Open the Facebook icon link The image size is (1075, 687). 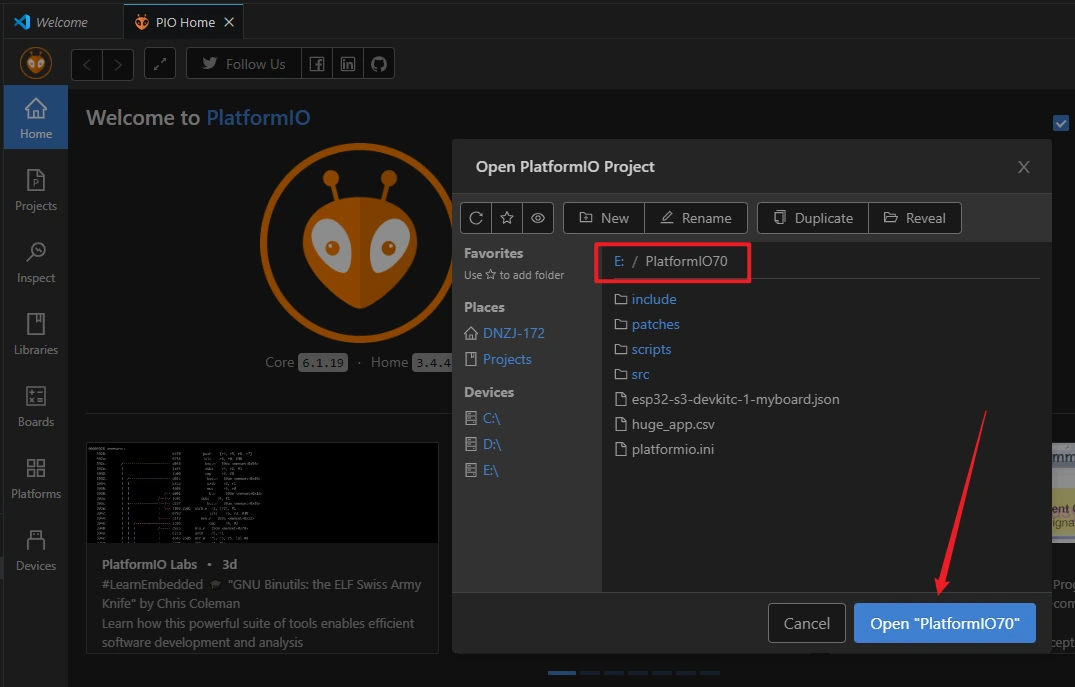tap(317, 64)
